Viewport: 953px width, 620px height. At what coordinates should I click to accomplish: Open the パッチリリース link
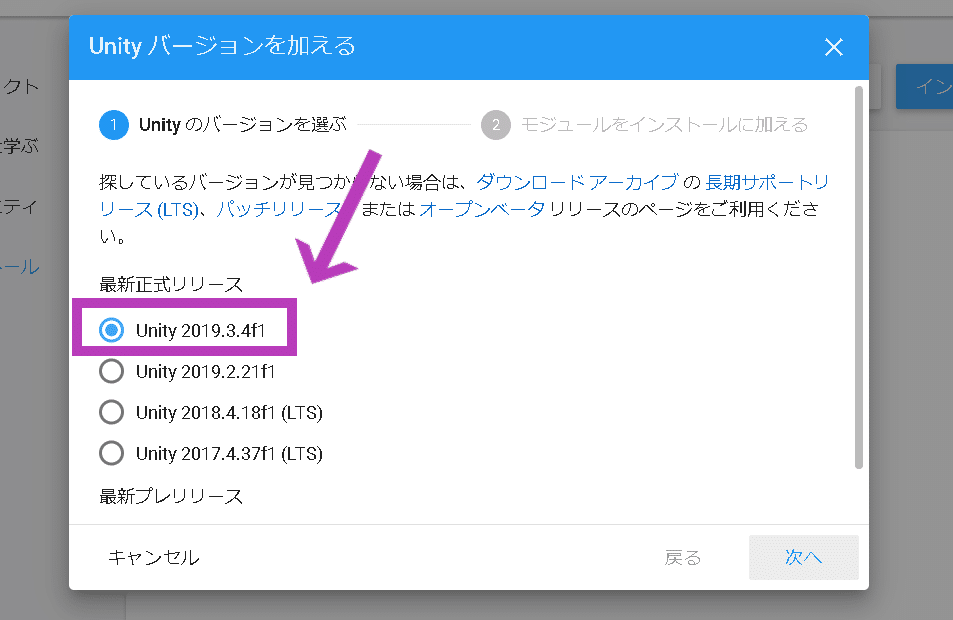point(280,209)
